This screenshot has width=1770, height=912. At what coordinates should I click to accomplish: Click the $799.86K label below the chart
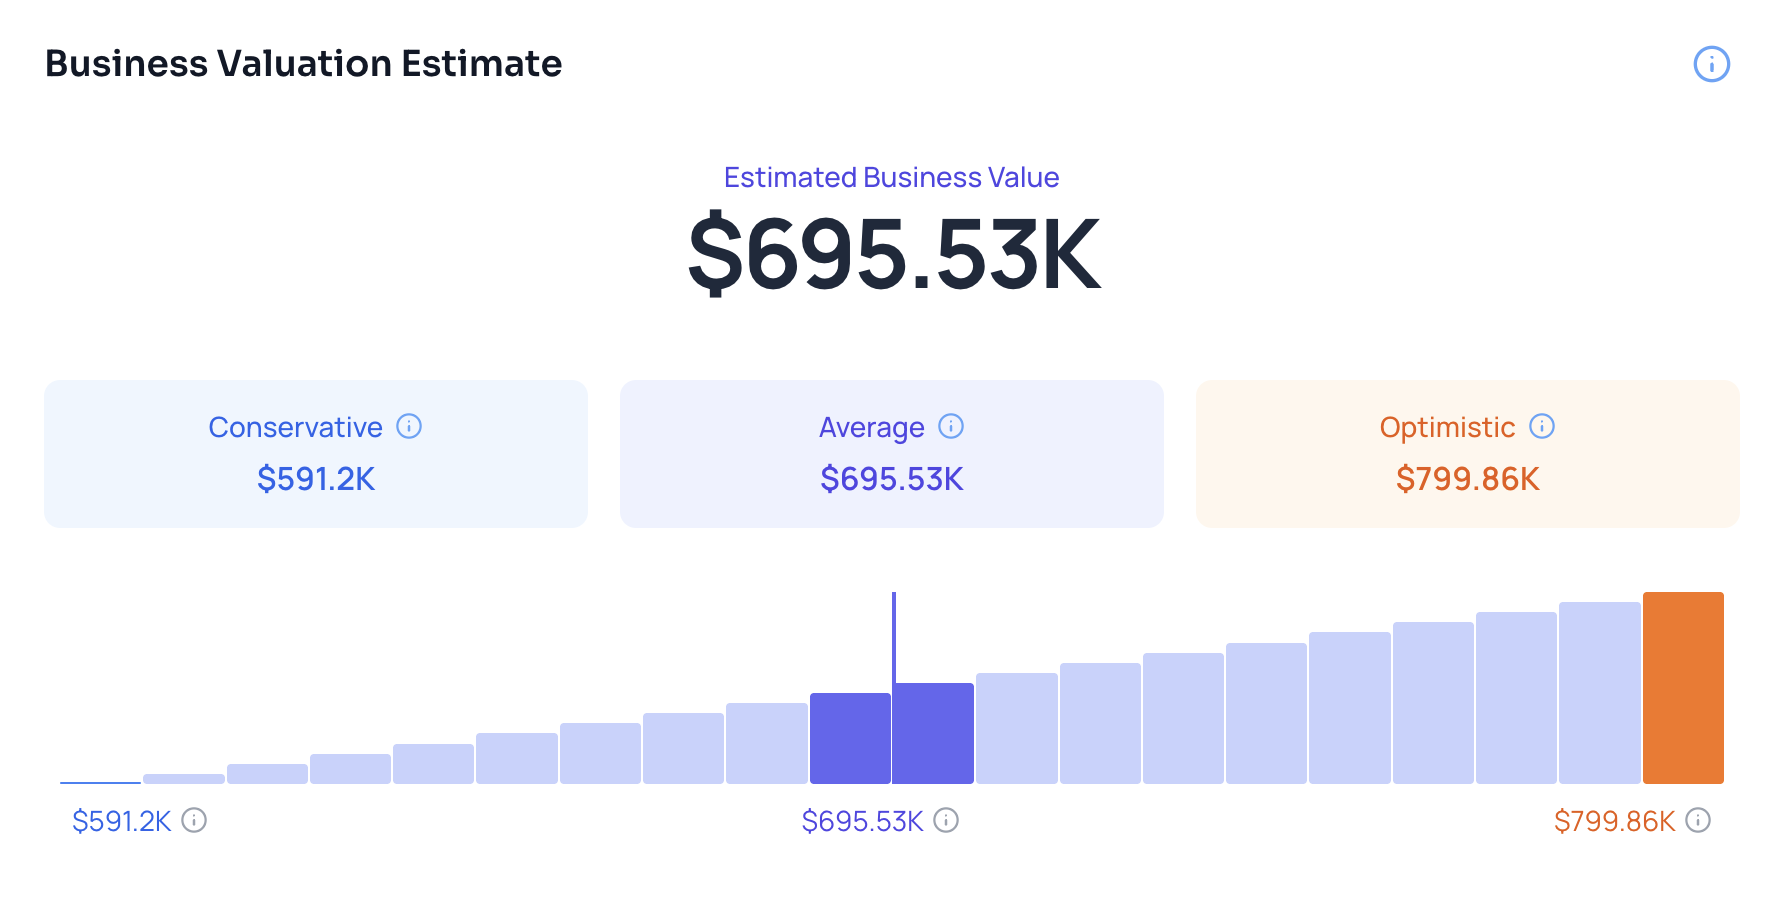pyautogui.click(x=1614, y=821)
